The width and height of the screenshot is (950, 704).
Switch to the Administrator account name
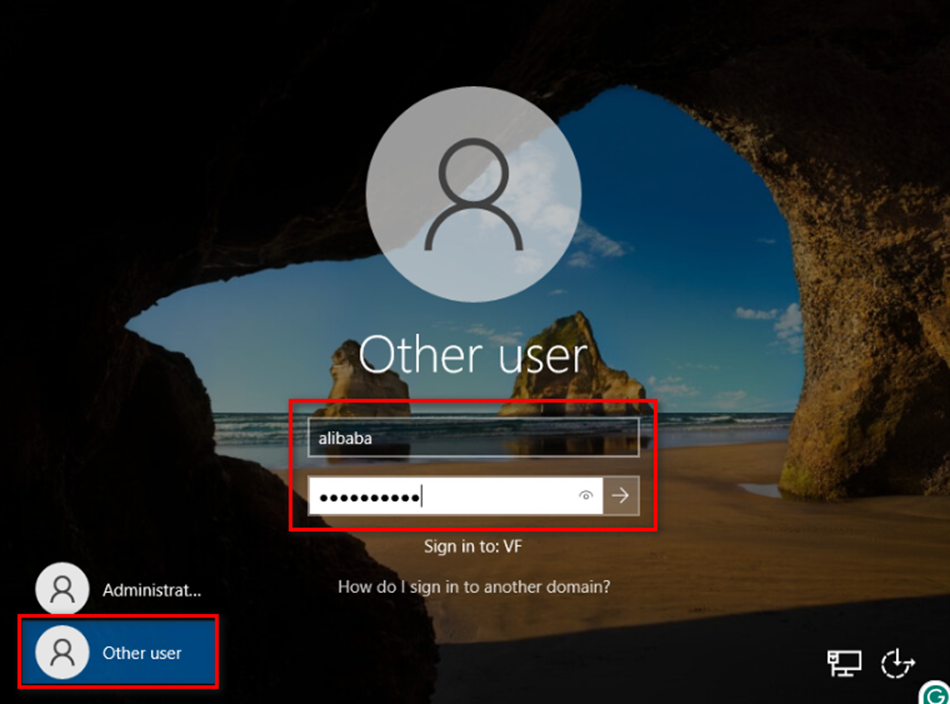(151, 590)
